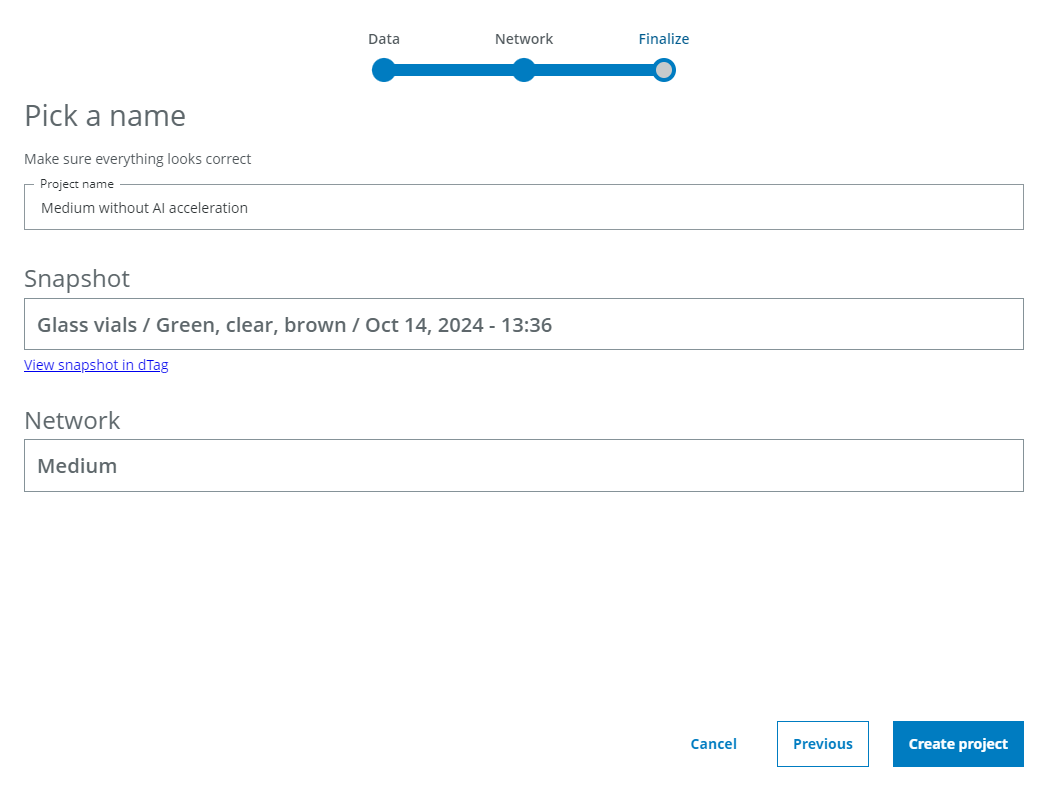Image resolution: width=1048 pixels, height=791 pixels.
Task: Click the text Make sure everything looks correct
Action: click(x=137, y=159)
